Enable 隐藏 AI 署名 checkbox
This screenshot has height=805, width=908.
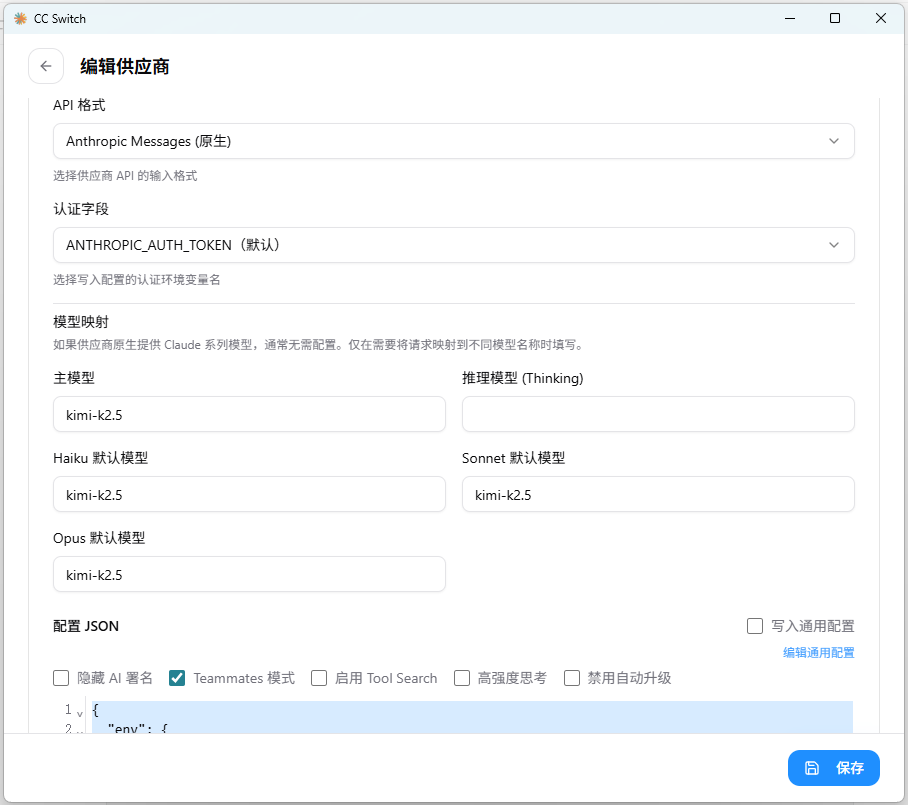(62, 678)
